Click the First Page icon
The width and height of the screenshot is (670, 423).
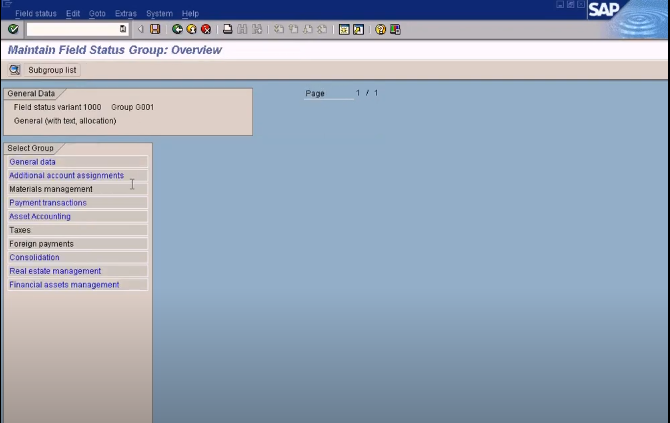(279, 29)
